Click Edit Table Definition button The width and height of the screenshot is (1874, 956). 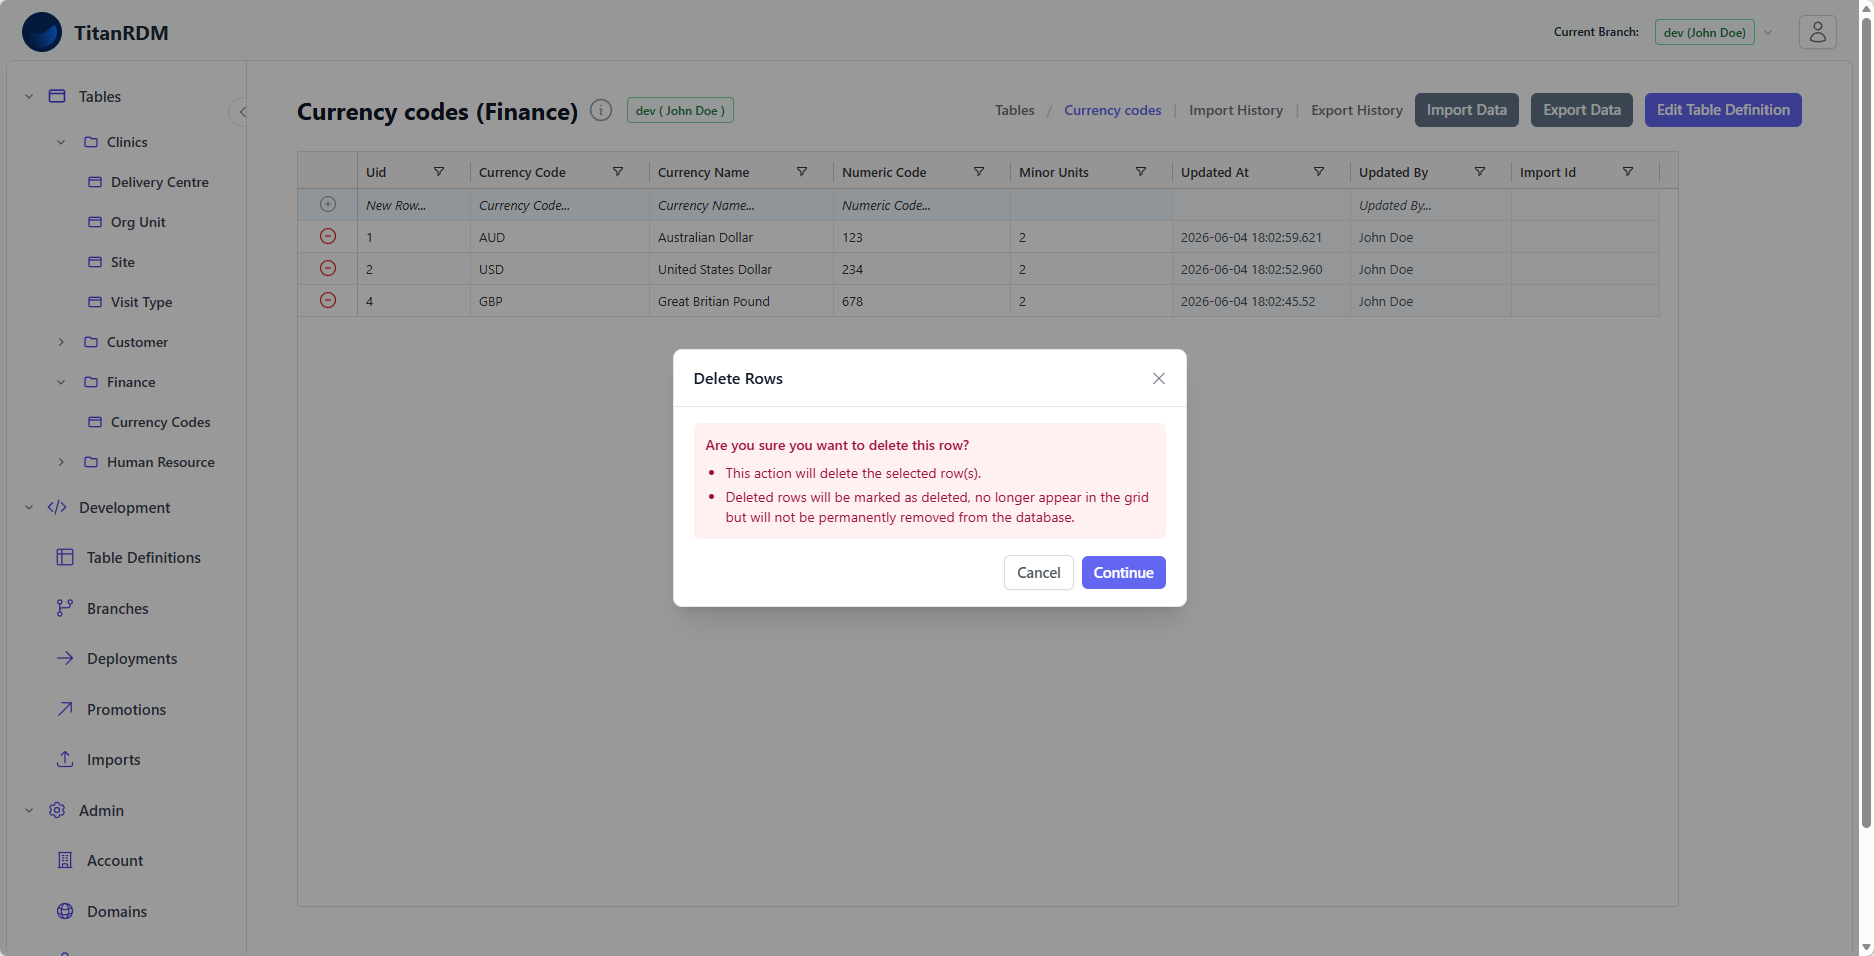click(x=1723, y=110)
